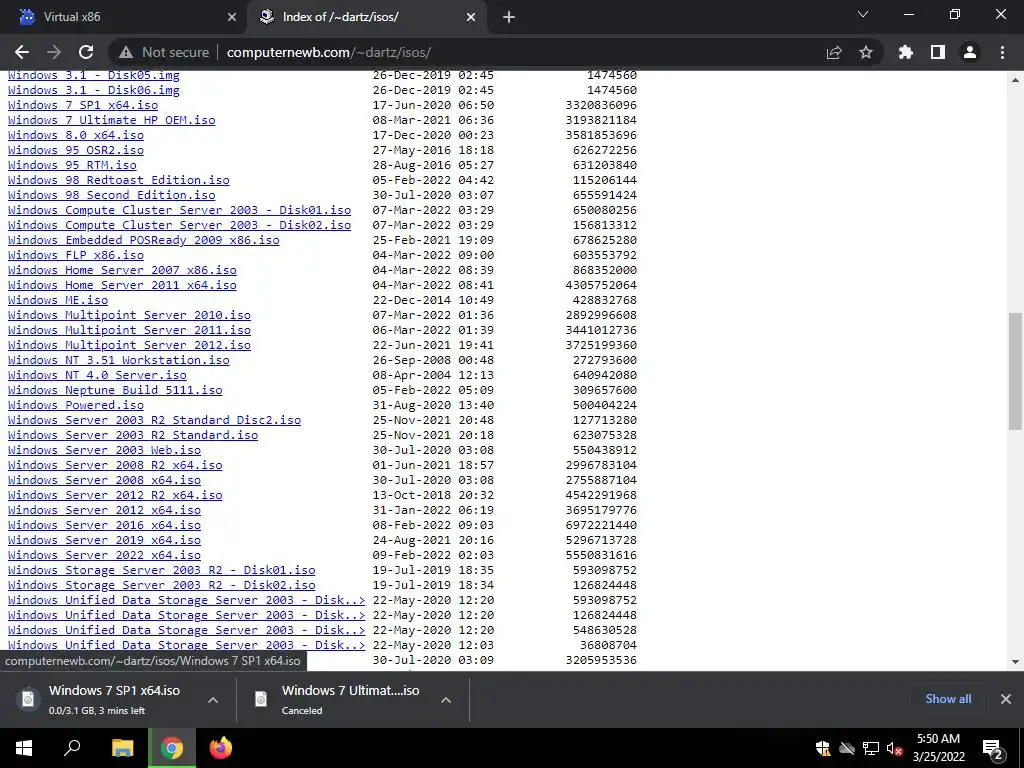Open a new tab with the plus button
The width and height of the screenshot is (1024, 768).
pos(509,17)
